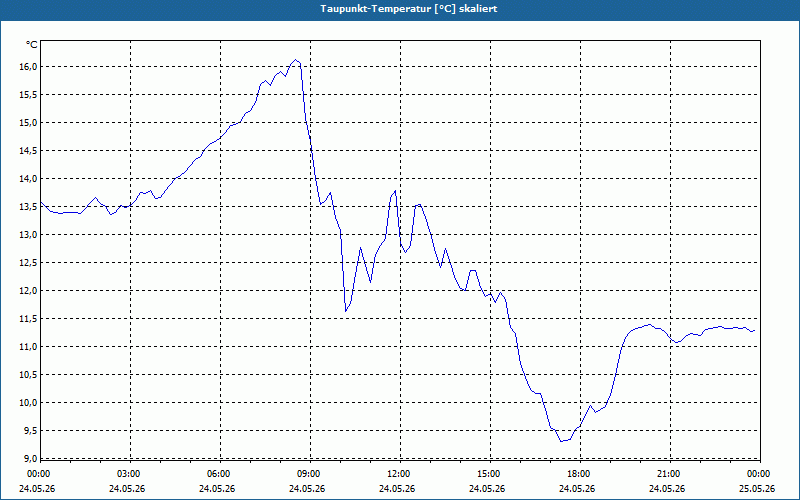The width and height of the screenshot is (800, 500).
Task: Click the 06:00 time label
Action: [x=220, y=474]
